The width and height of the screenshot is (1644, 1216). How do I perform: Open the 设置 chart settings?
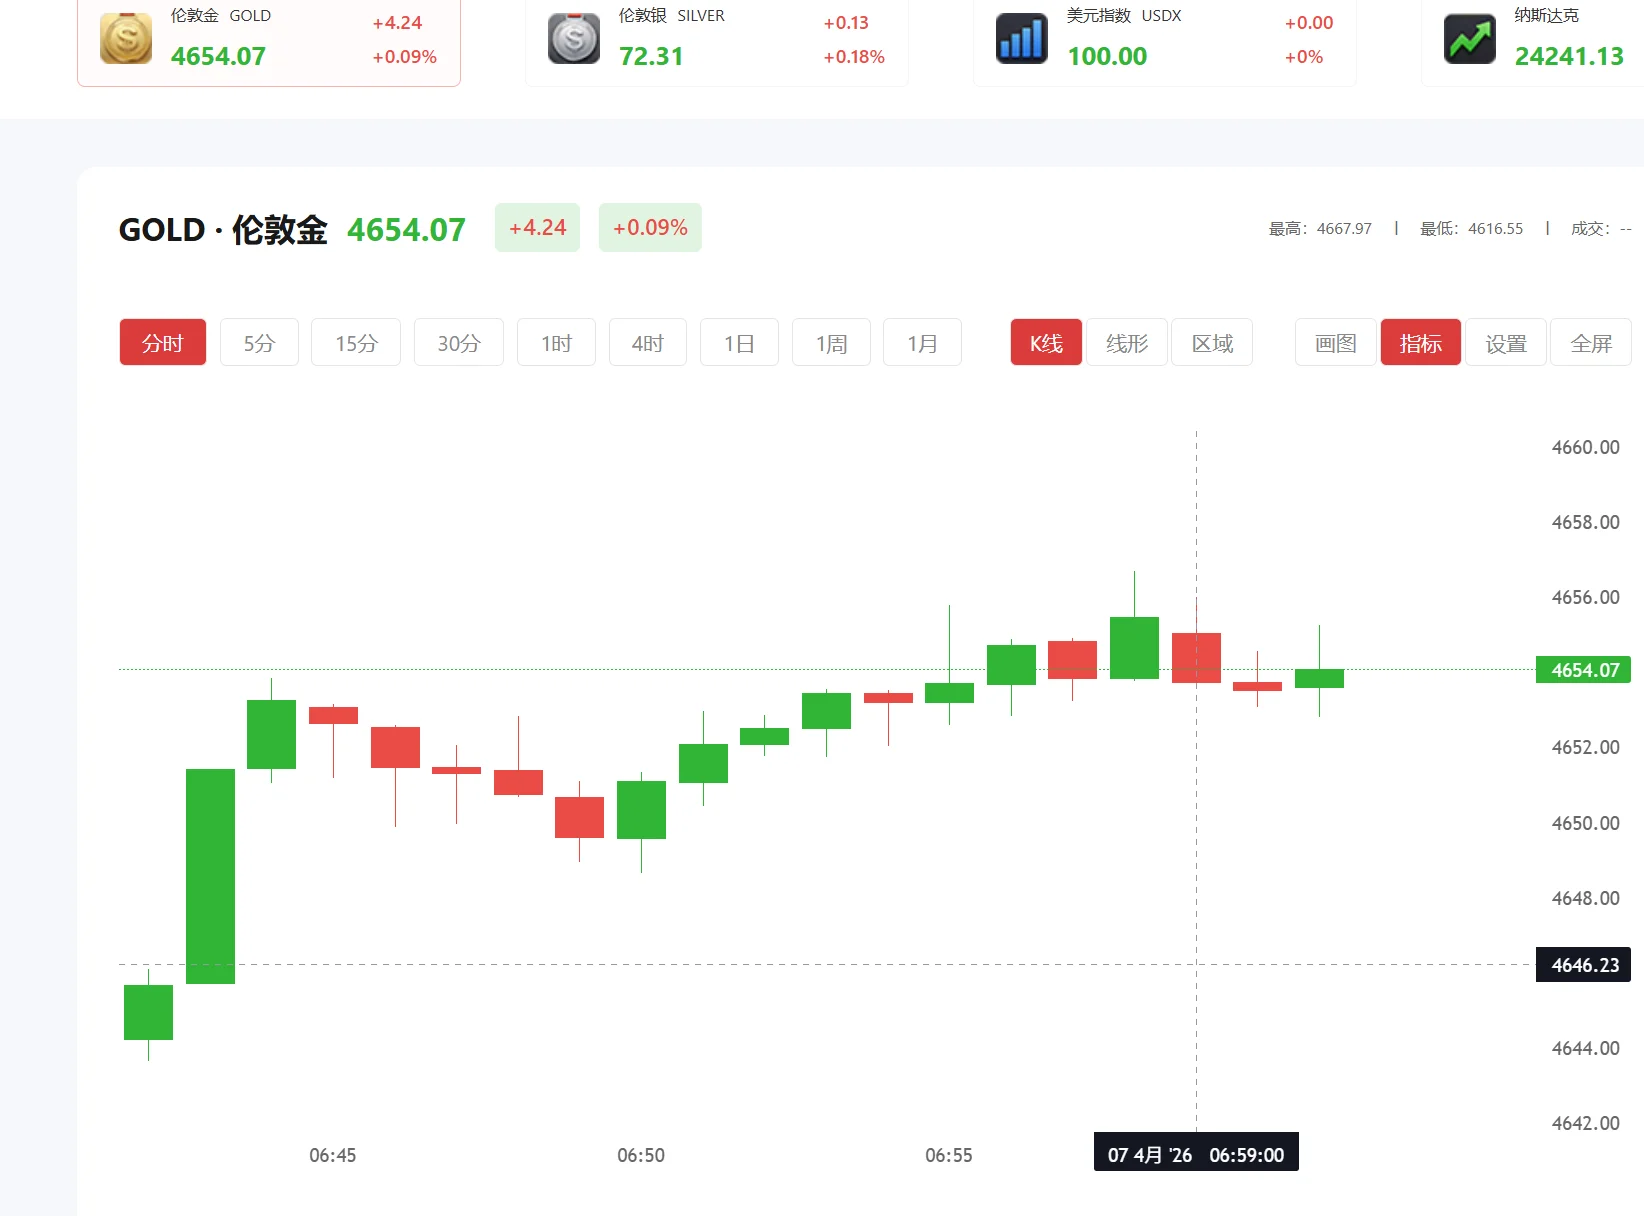click(1506, 342)
